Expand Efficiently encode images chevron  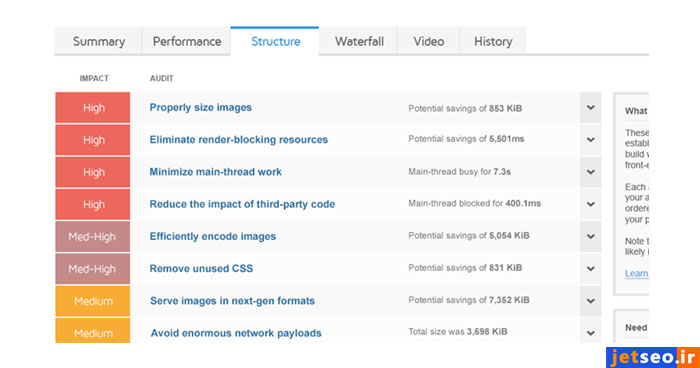pyautogui.click(x=591, y=236)
